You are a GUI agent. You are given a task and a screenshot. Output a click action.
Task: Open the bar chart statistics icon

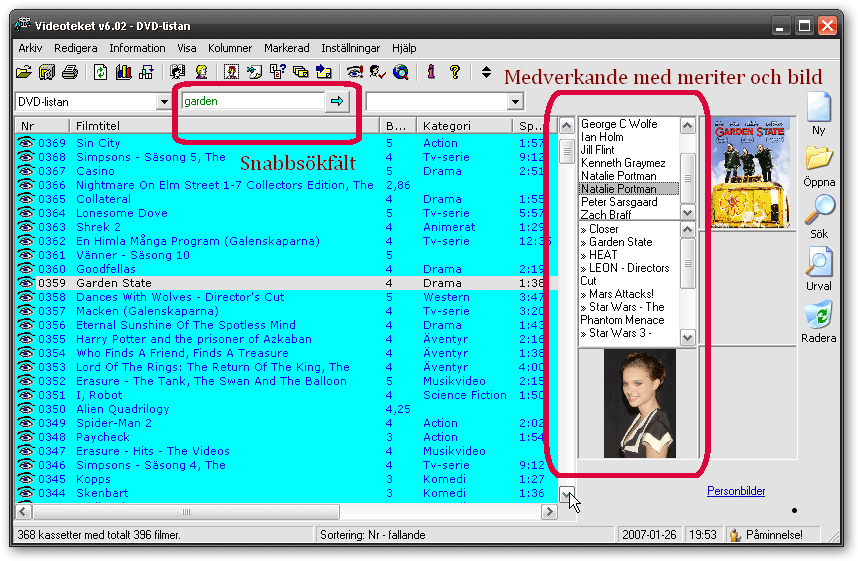[124, 72]
